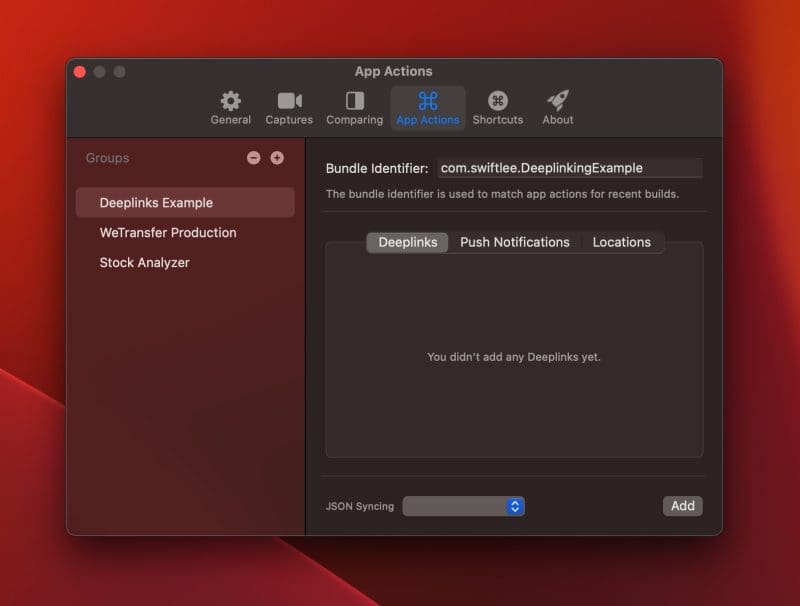Open the Locations tab

(622, 242)
